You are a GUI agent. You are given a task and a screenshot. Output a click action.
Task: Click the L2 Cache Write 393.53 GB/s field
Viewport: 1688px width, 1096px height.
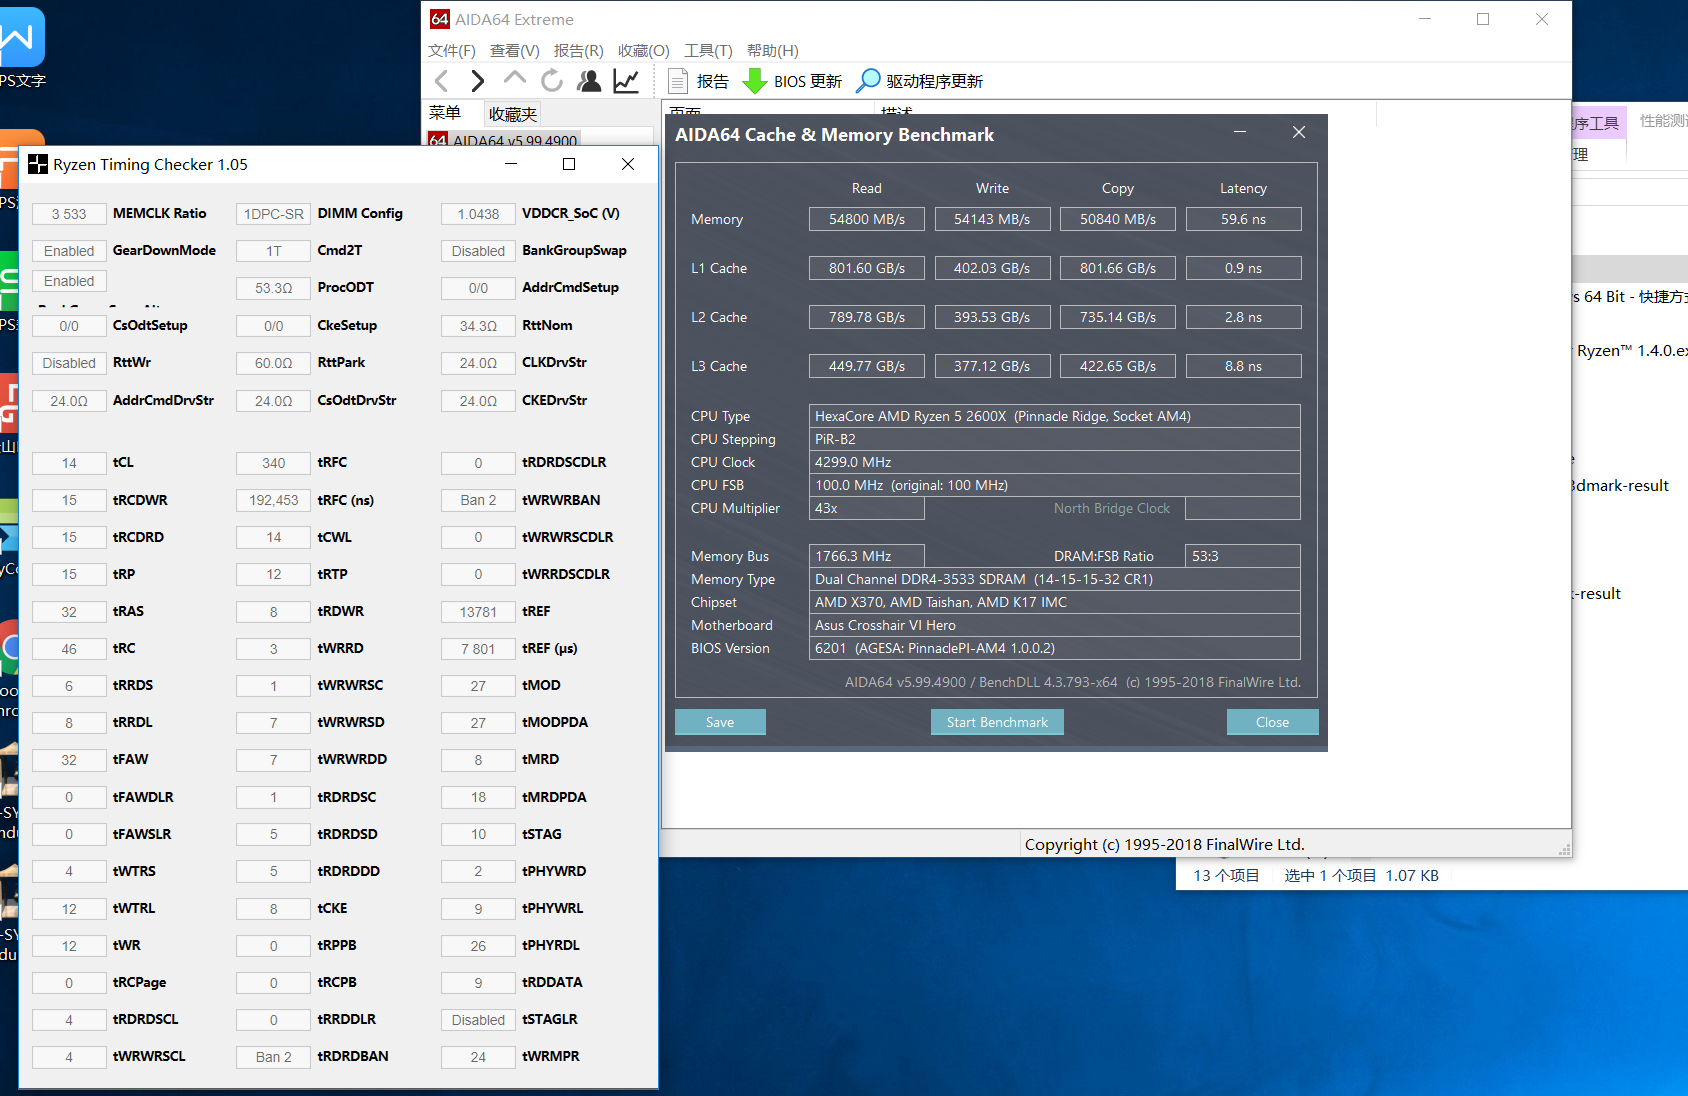992,317
